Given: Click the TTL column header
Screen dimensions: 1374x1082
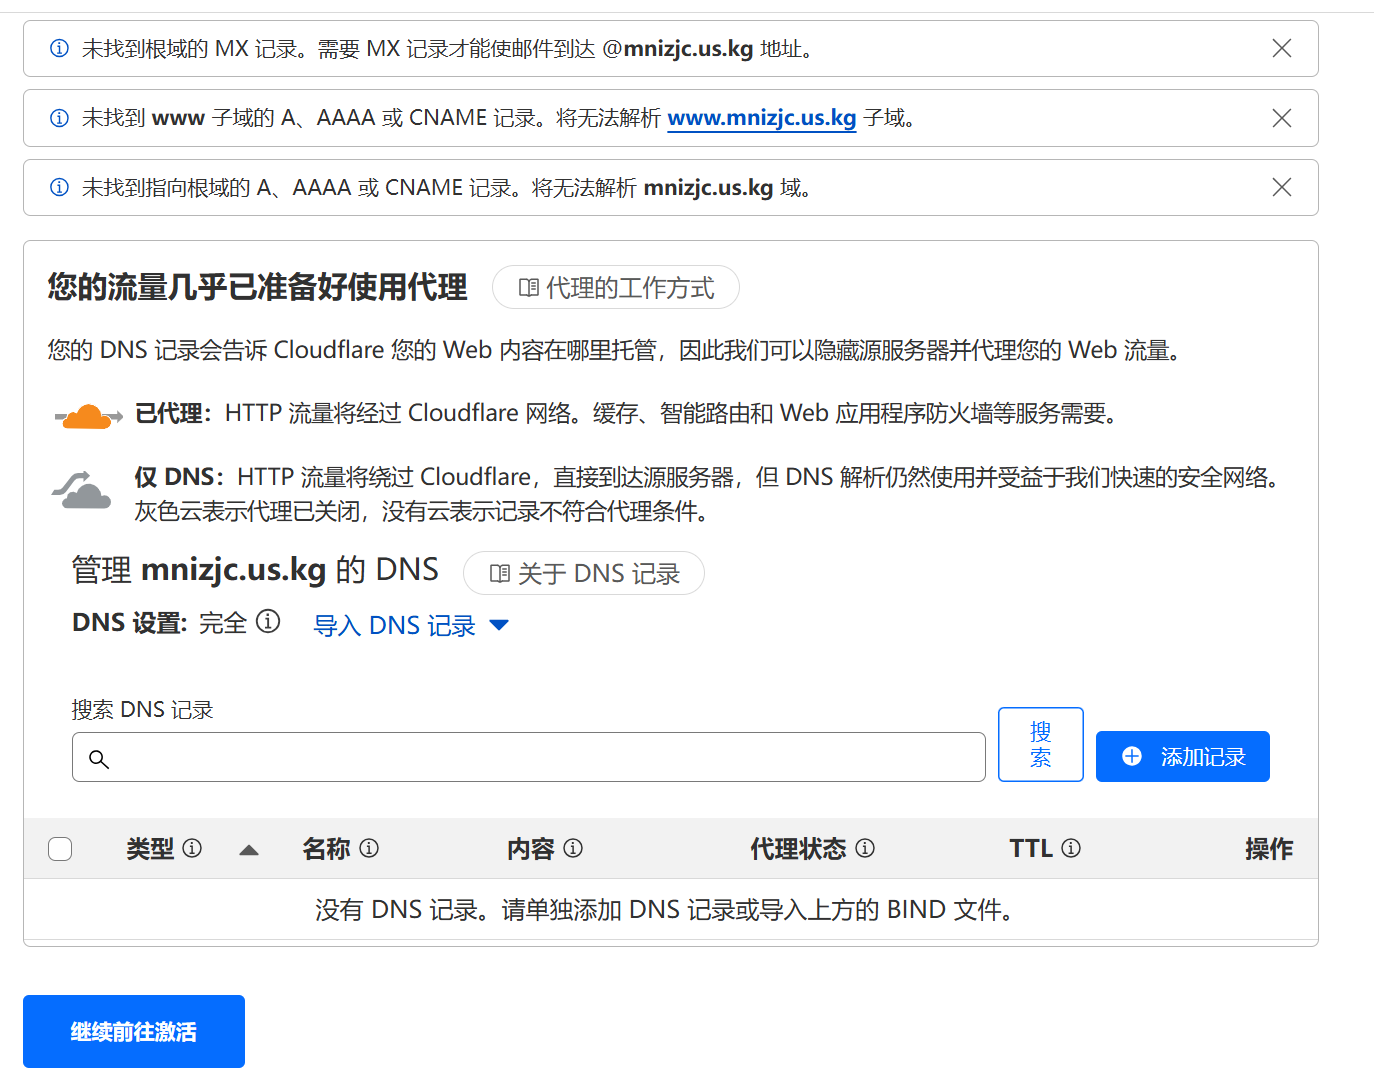Looking at the screenshot, I should point(1031,849).
